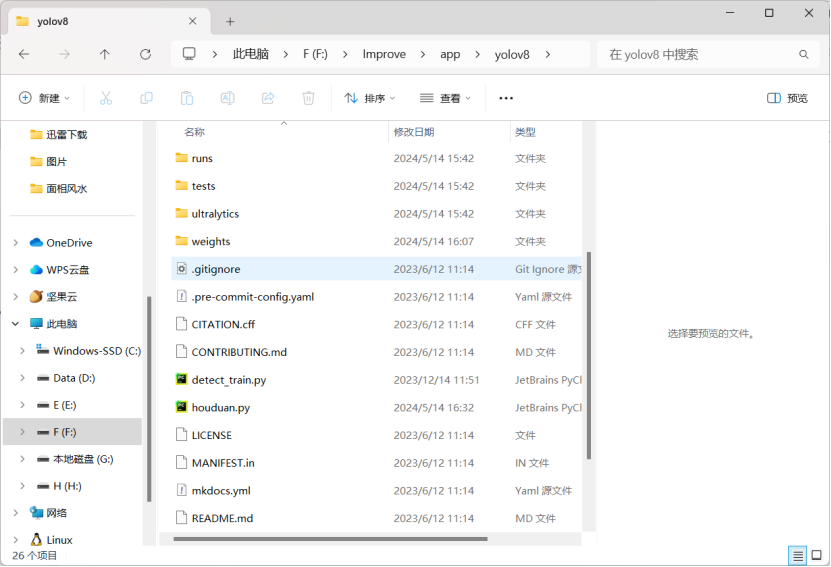The image size is (831, 567).
Task: Click the cut scissors icon
Action: (x=106, y=98)
